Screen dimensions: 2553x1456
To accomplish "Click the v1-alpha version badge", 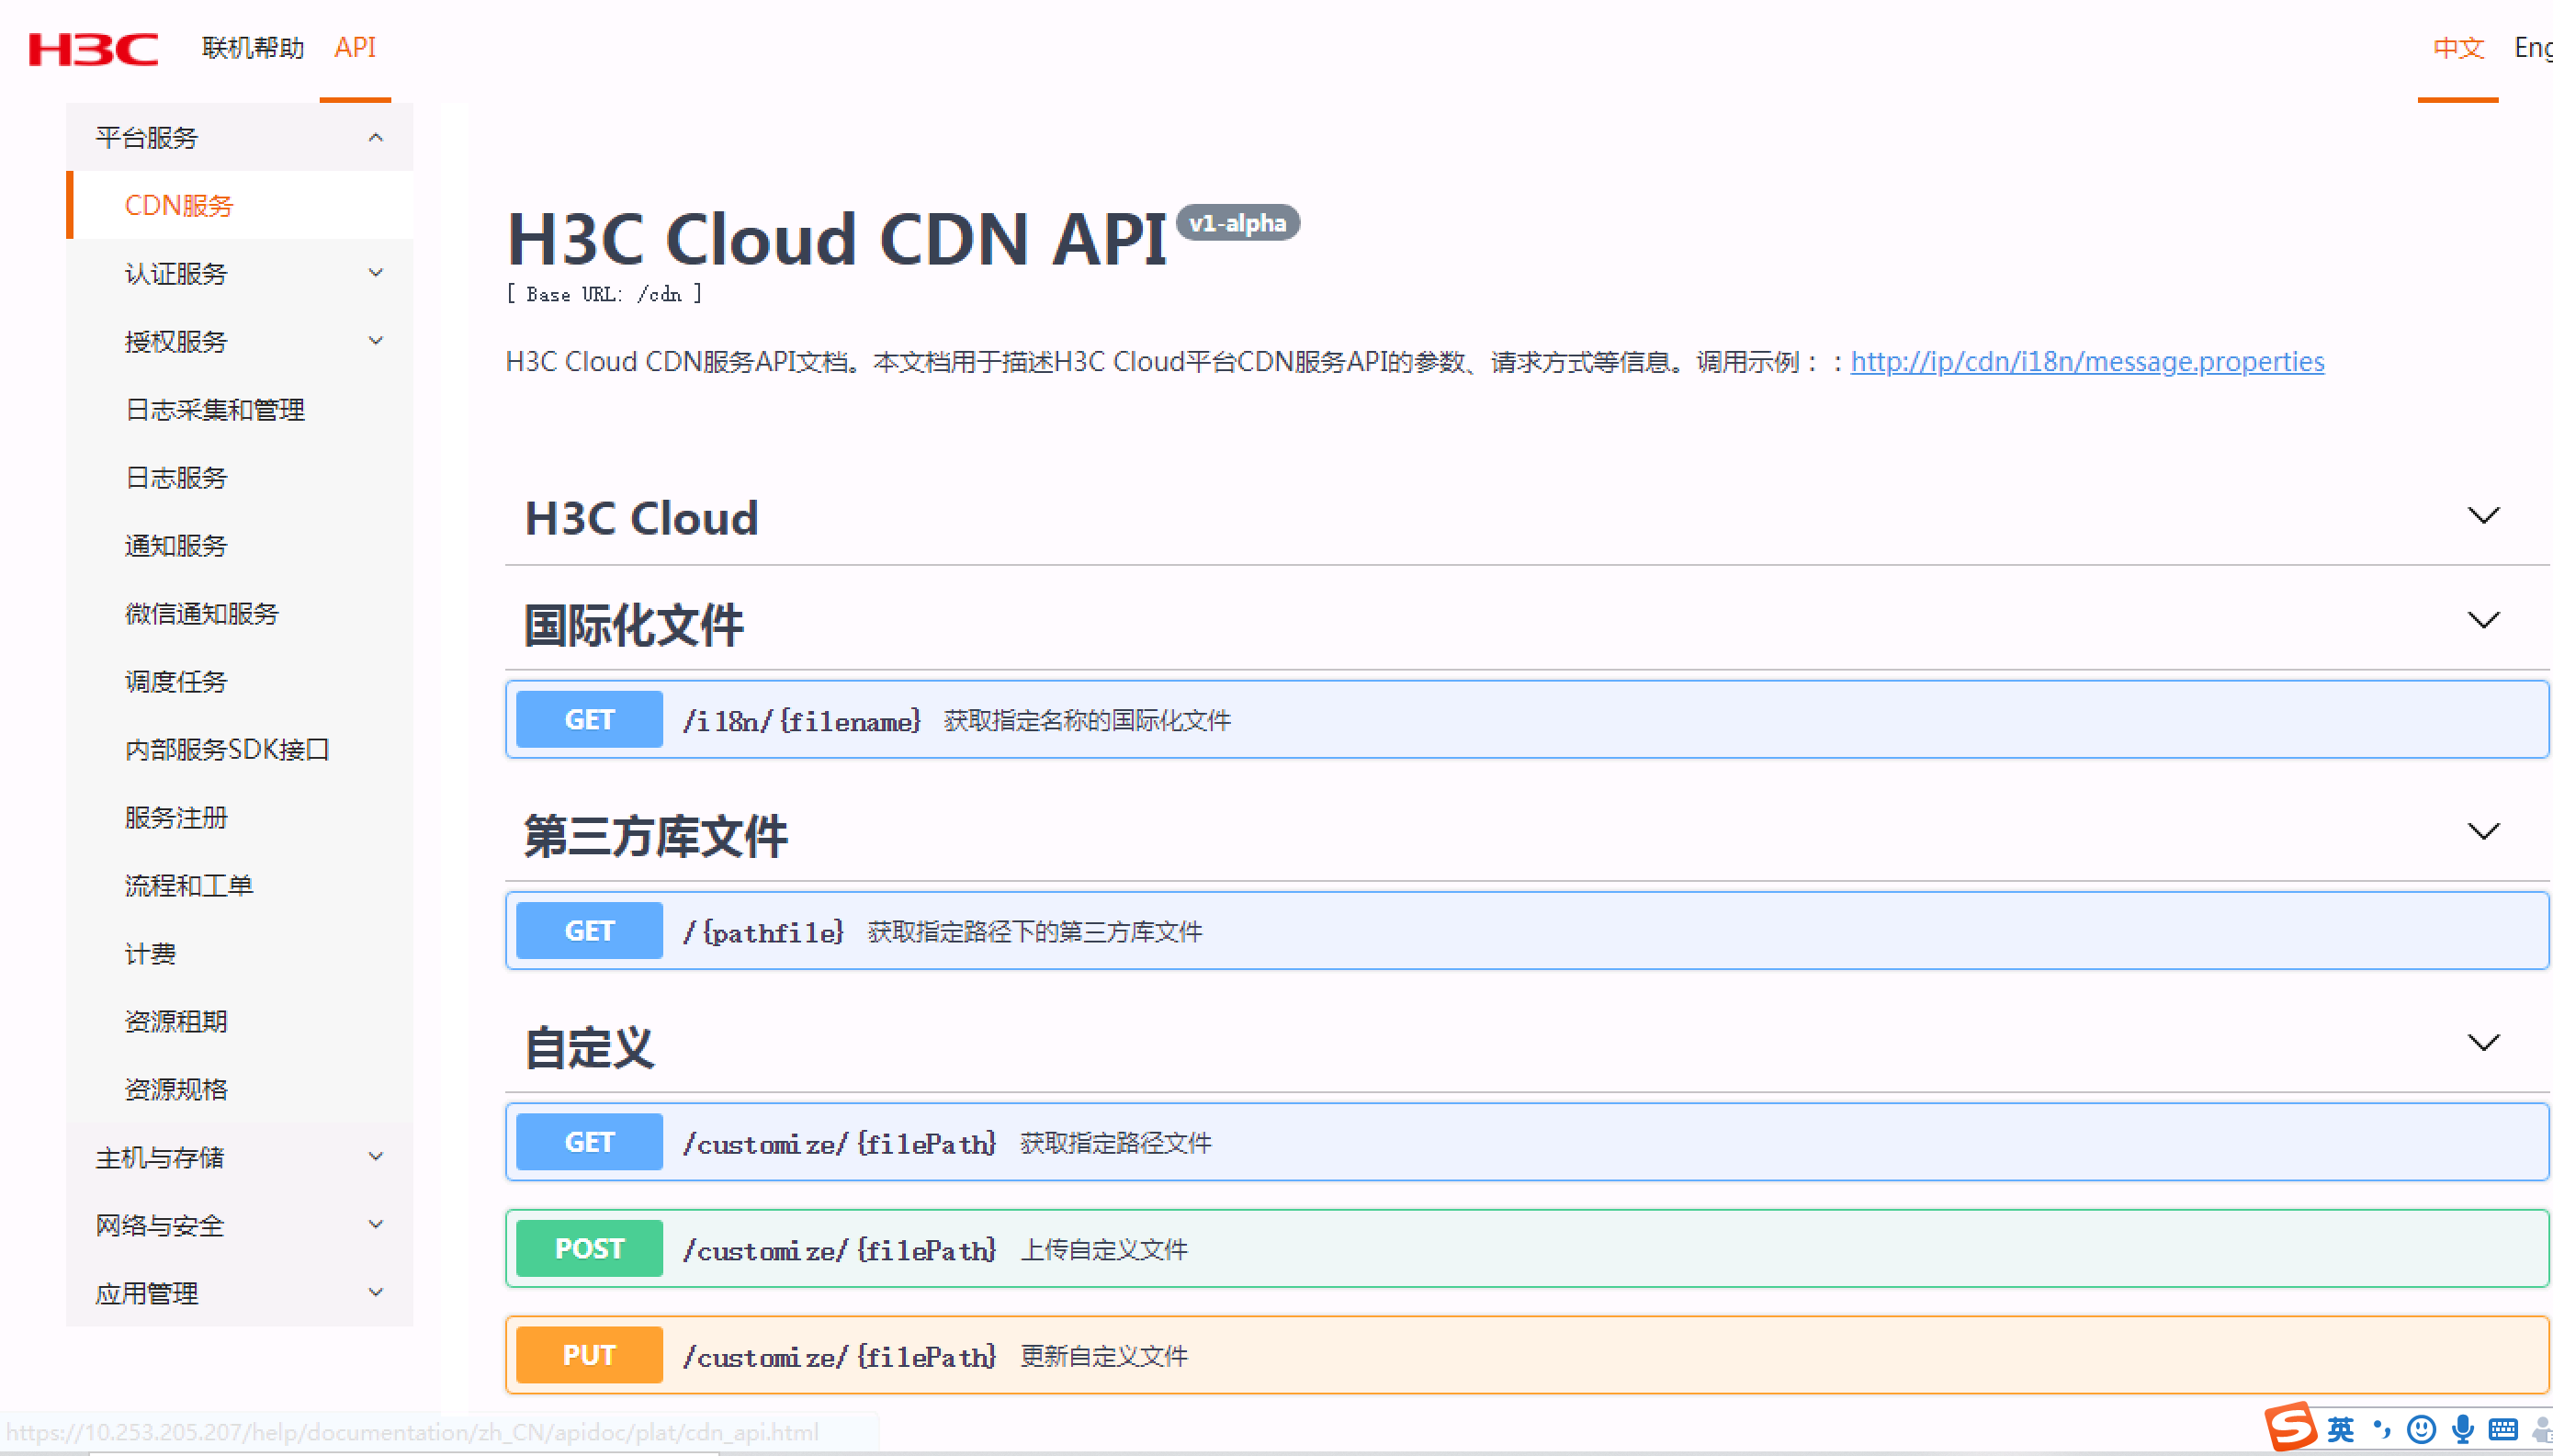I will click(x=1237, y=222).
